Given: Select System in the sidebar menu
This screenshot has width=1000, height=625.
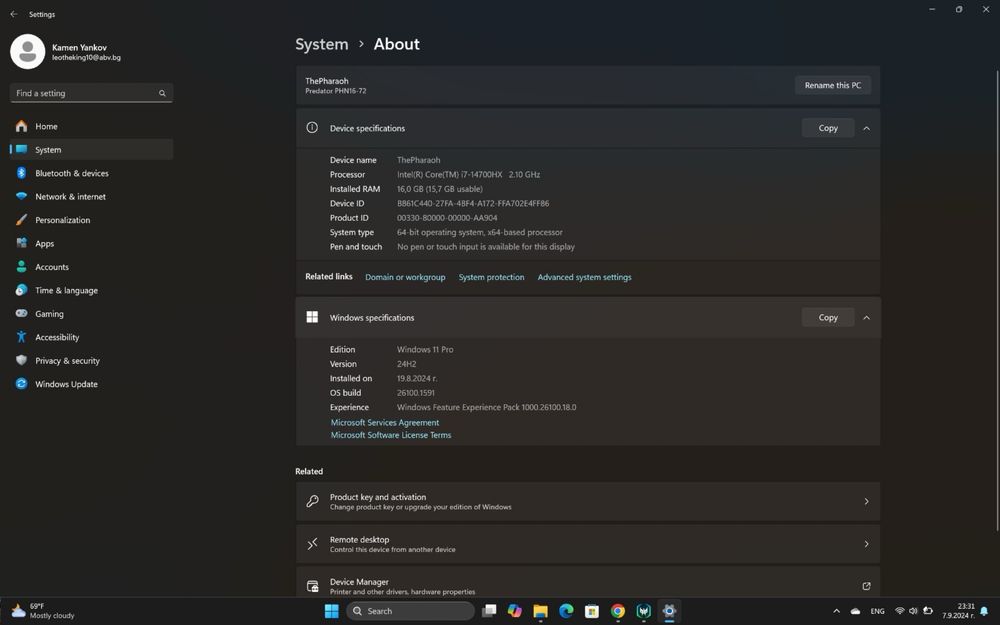Looking at the screenshot, I should click(91, 149).
